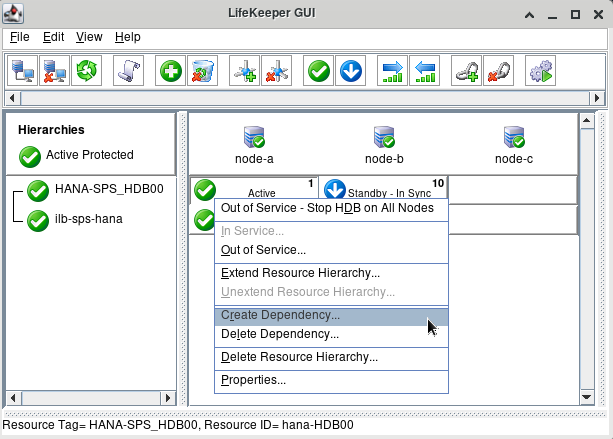The width and height of the screenshot is (613, 439).
Task: Click status table scrollbar up arrow
Action: 586,120
